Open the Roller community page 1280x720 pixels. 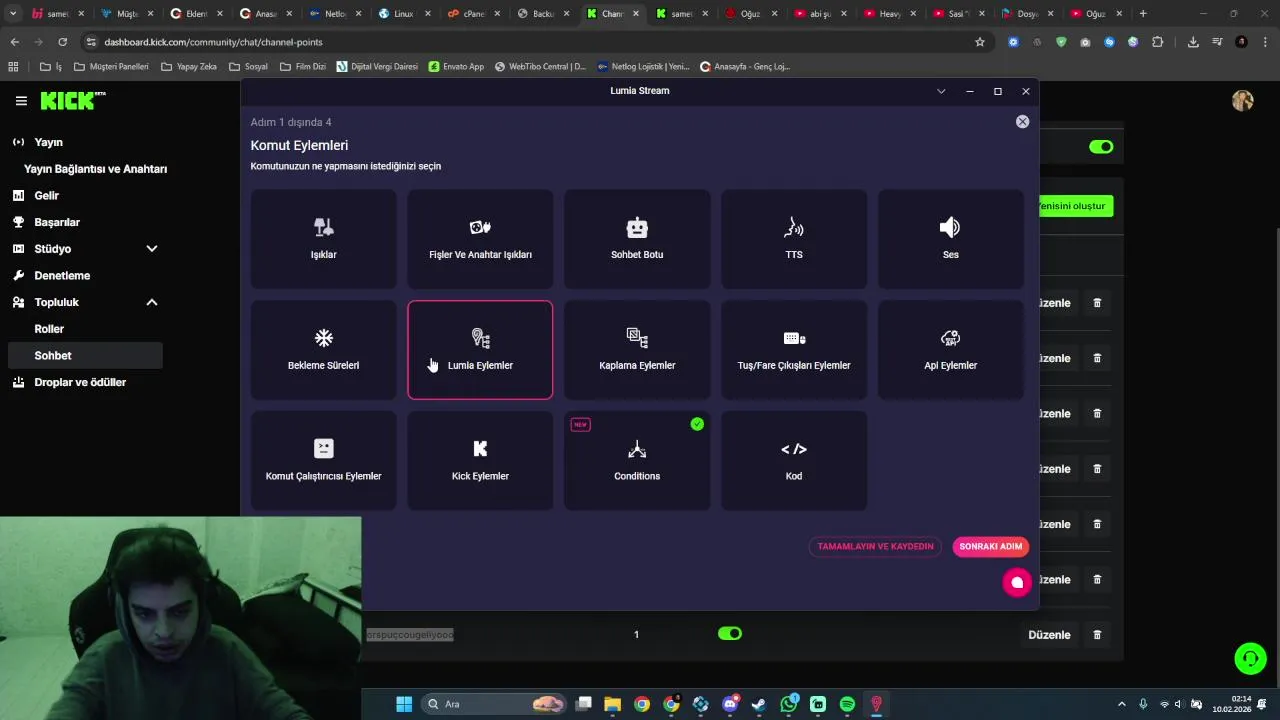49,329
